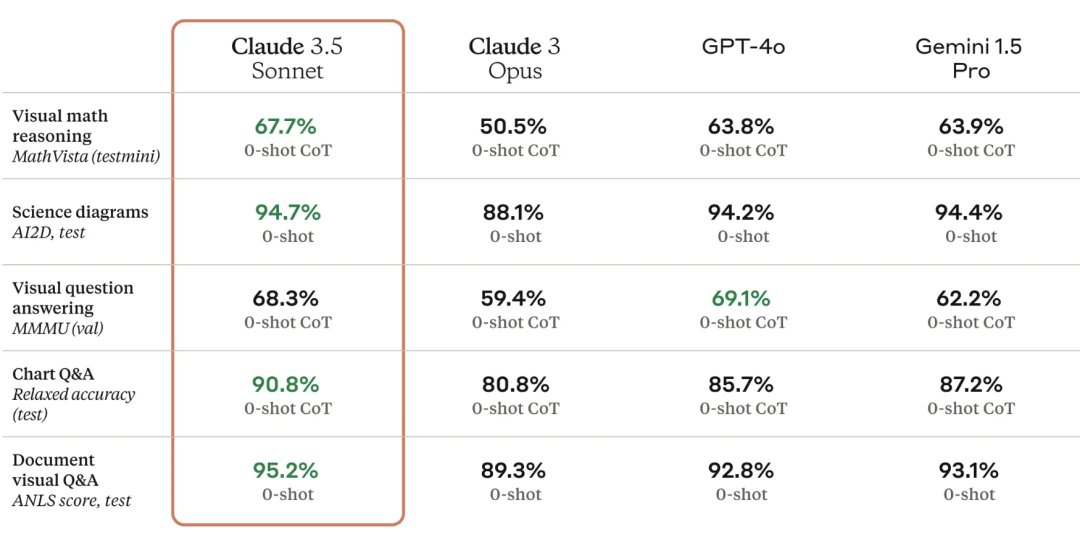Click Gemini 1.5 Pro's 93.1% score

coord(970,471)
